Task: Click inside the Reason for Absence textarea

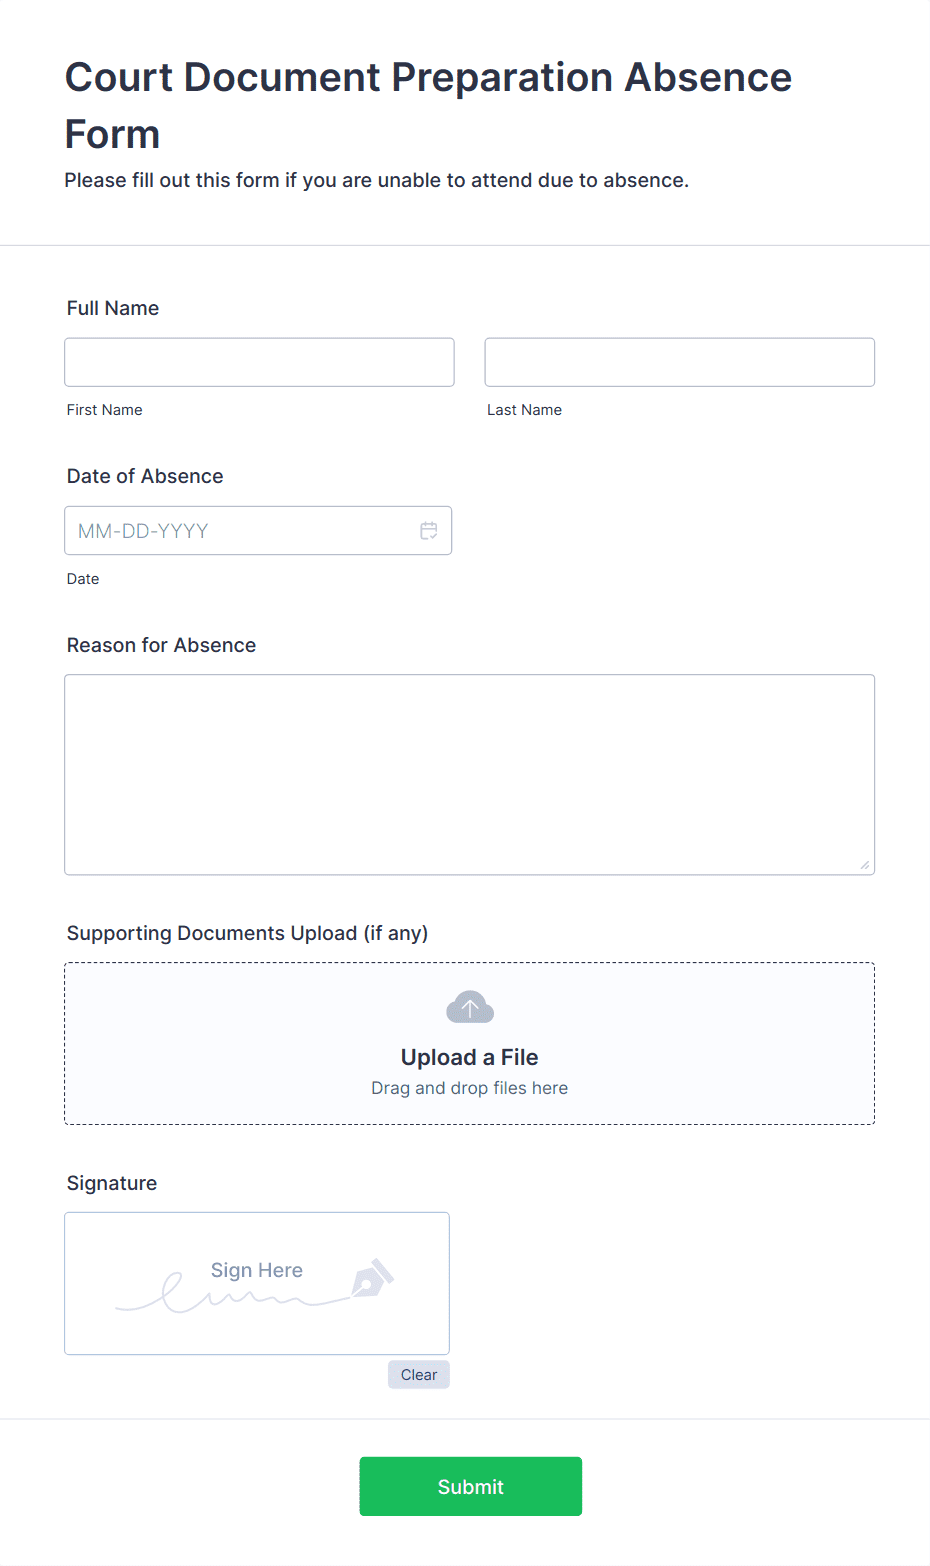Action: 470,775
